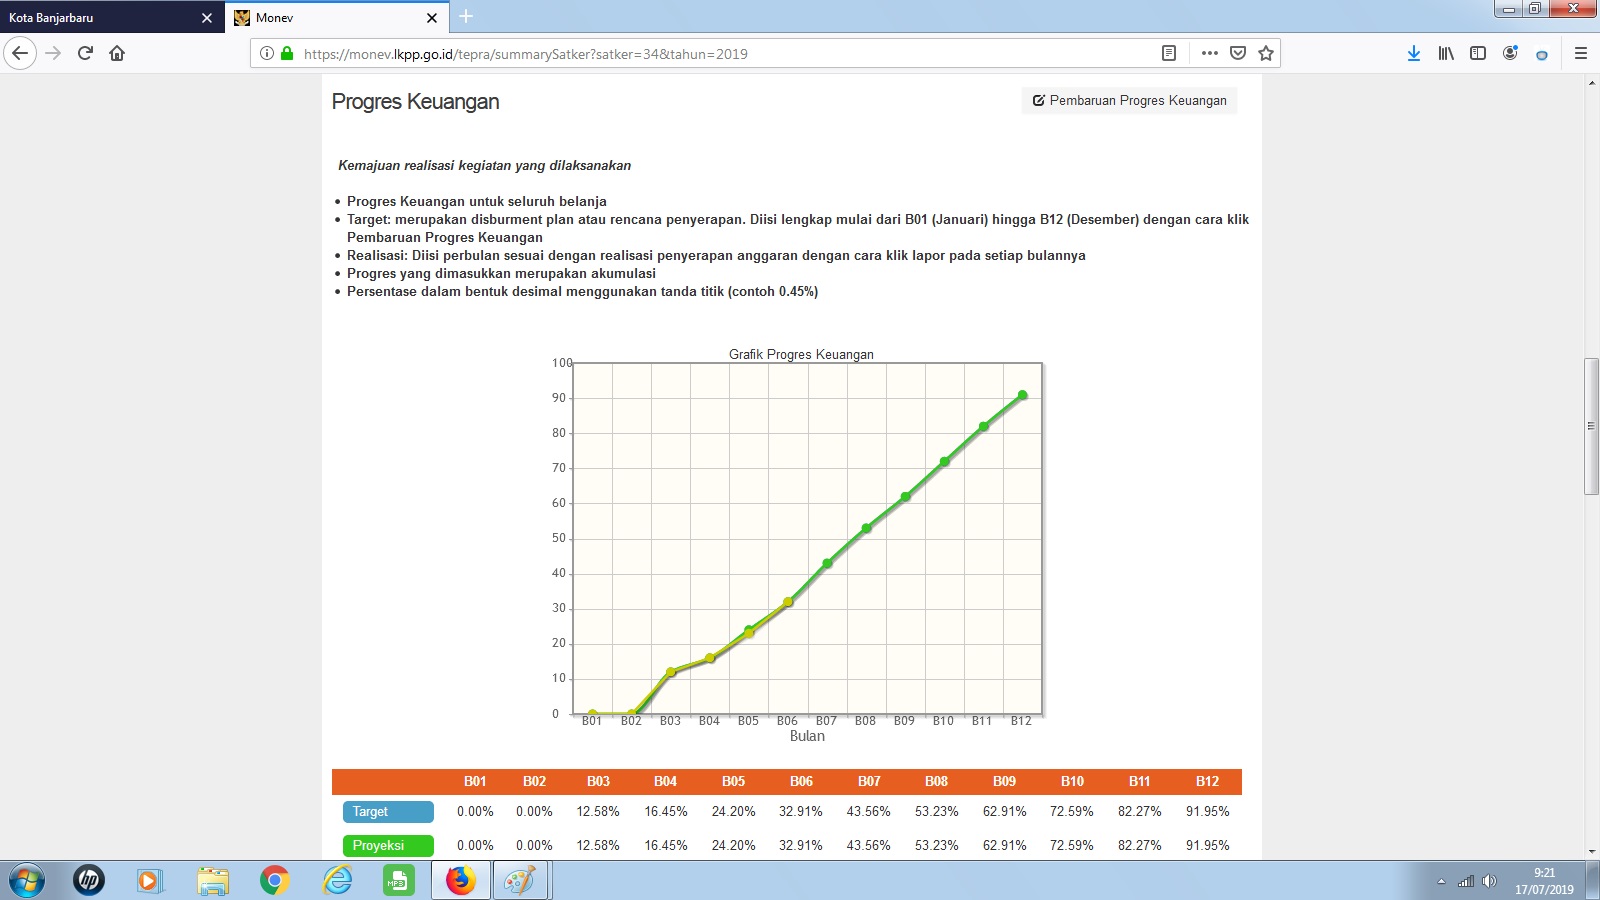Open a new browser tab
Viewport: 1600px width, 900px height.
click(x=466, y=17)
